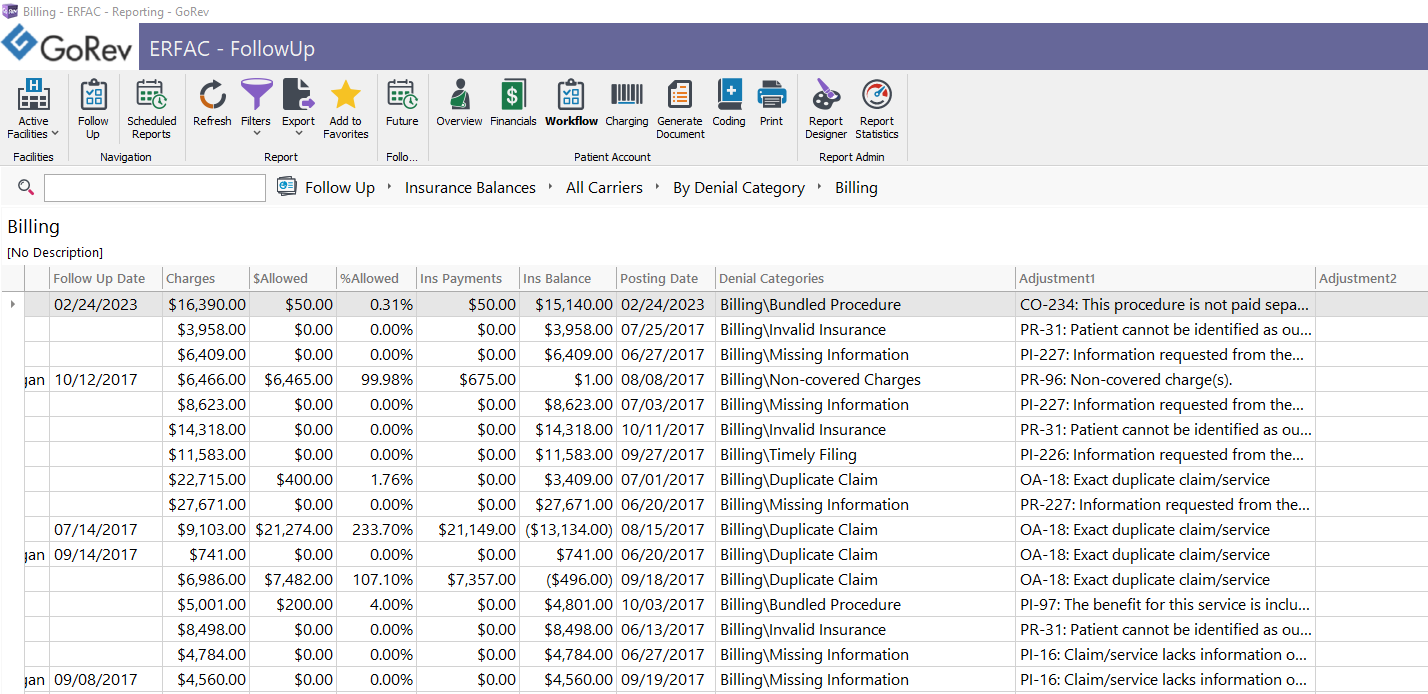Select 'CO-234: This procedure is not paid' cell
Screen dimensions: 1428x694
(1166, 304)
